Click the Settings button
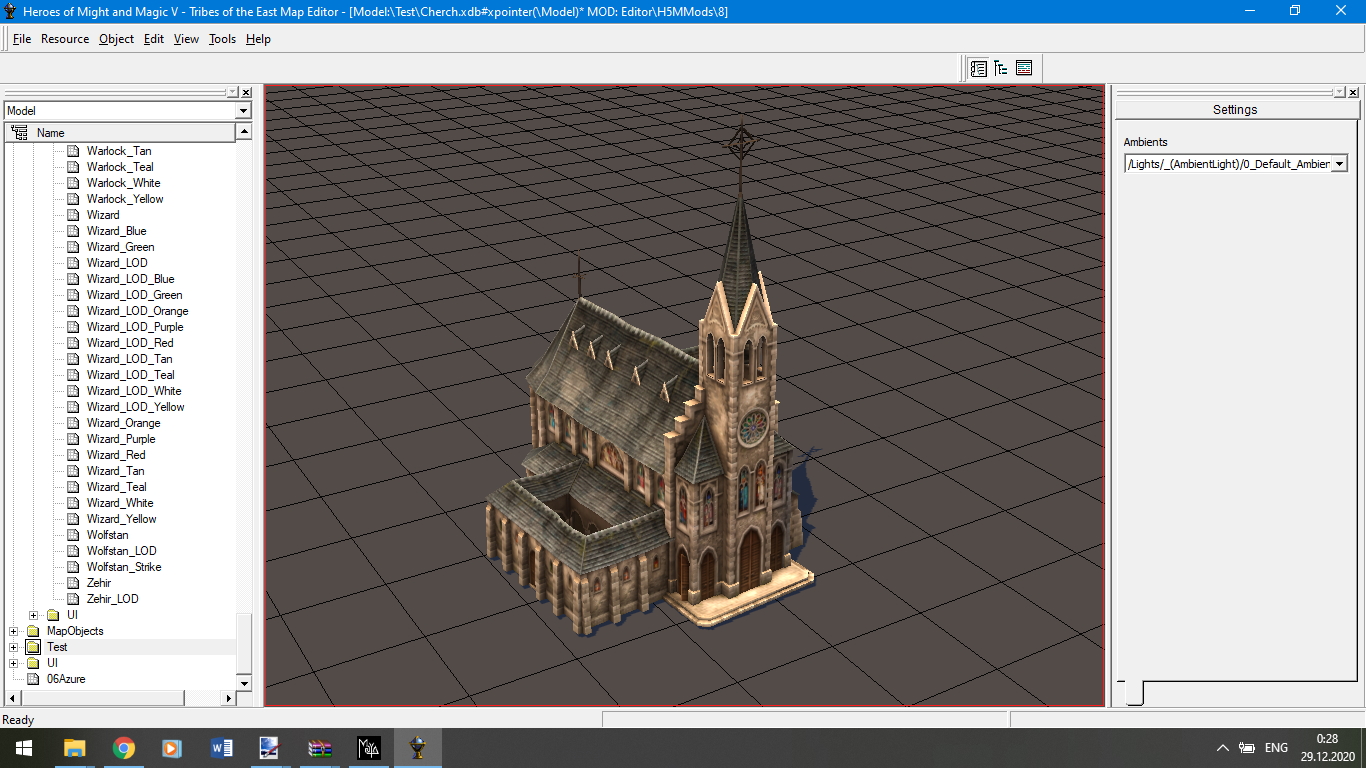The width and height of the screenshot is (1366, 768). click(x=1235, y=110)
